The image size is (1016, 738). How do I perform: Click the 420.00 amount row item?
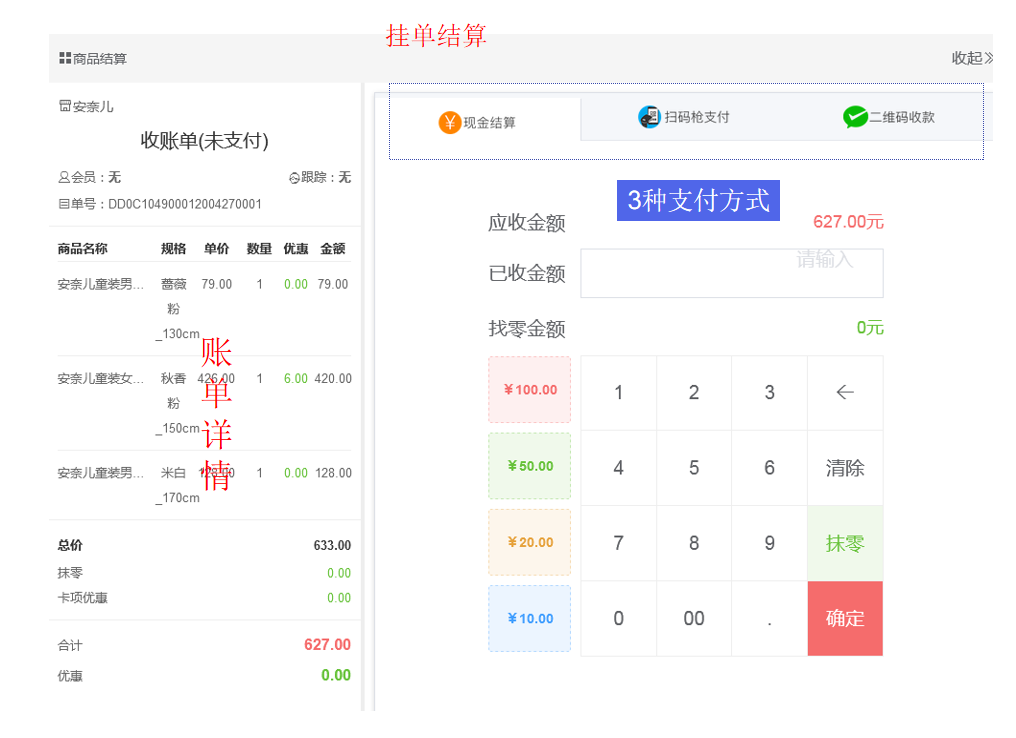pos(333,378)
